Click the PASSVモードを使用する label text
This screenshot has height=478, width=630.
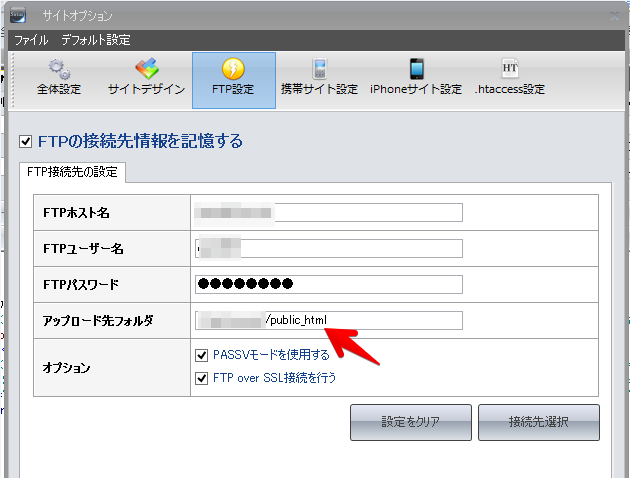(271, 355)
